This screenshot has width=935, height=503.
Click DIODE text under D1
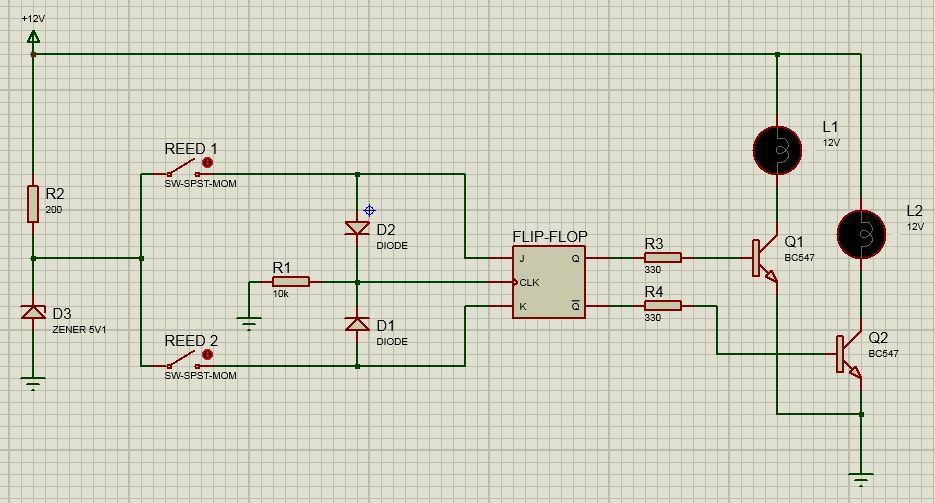pyautogui.click(x=392, y=341)
